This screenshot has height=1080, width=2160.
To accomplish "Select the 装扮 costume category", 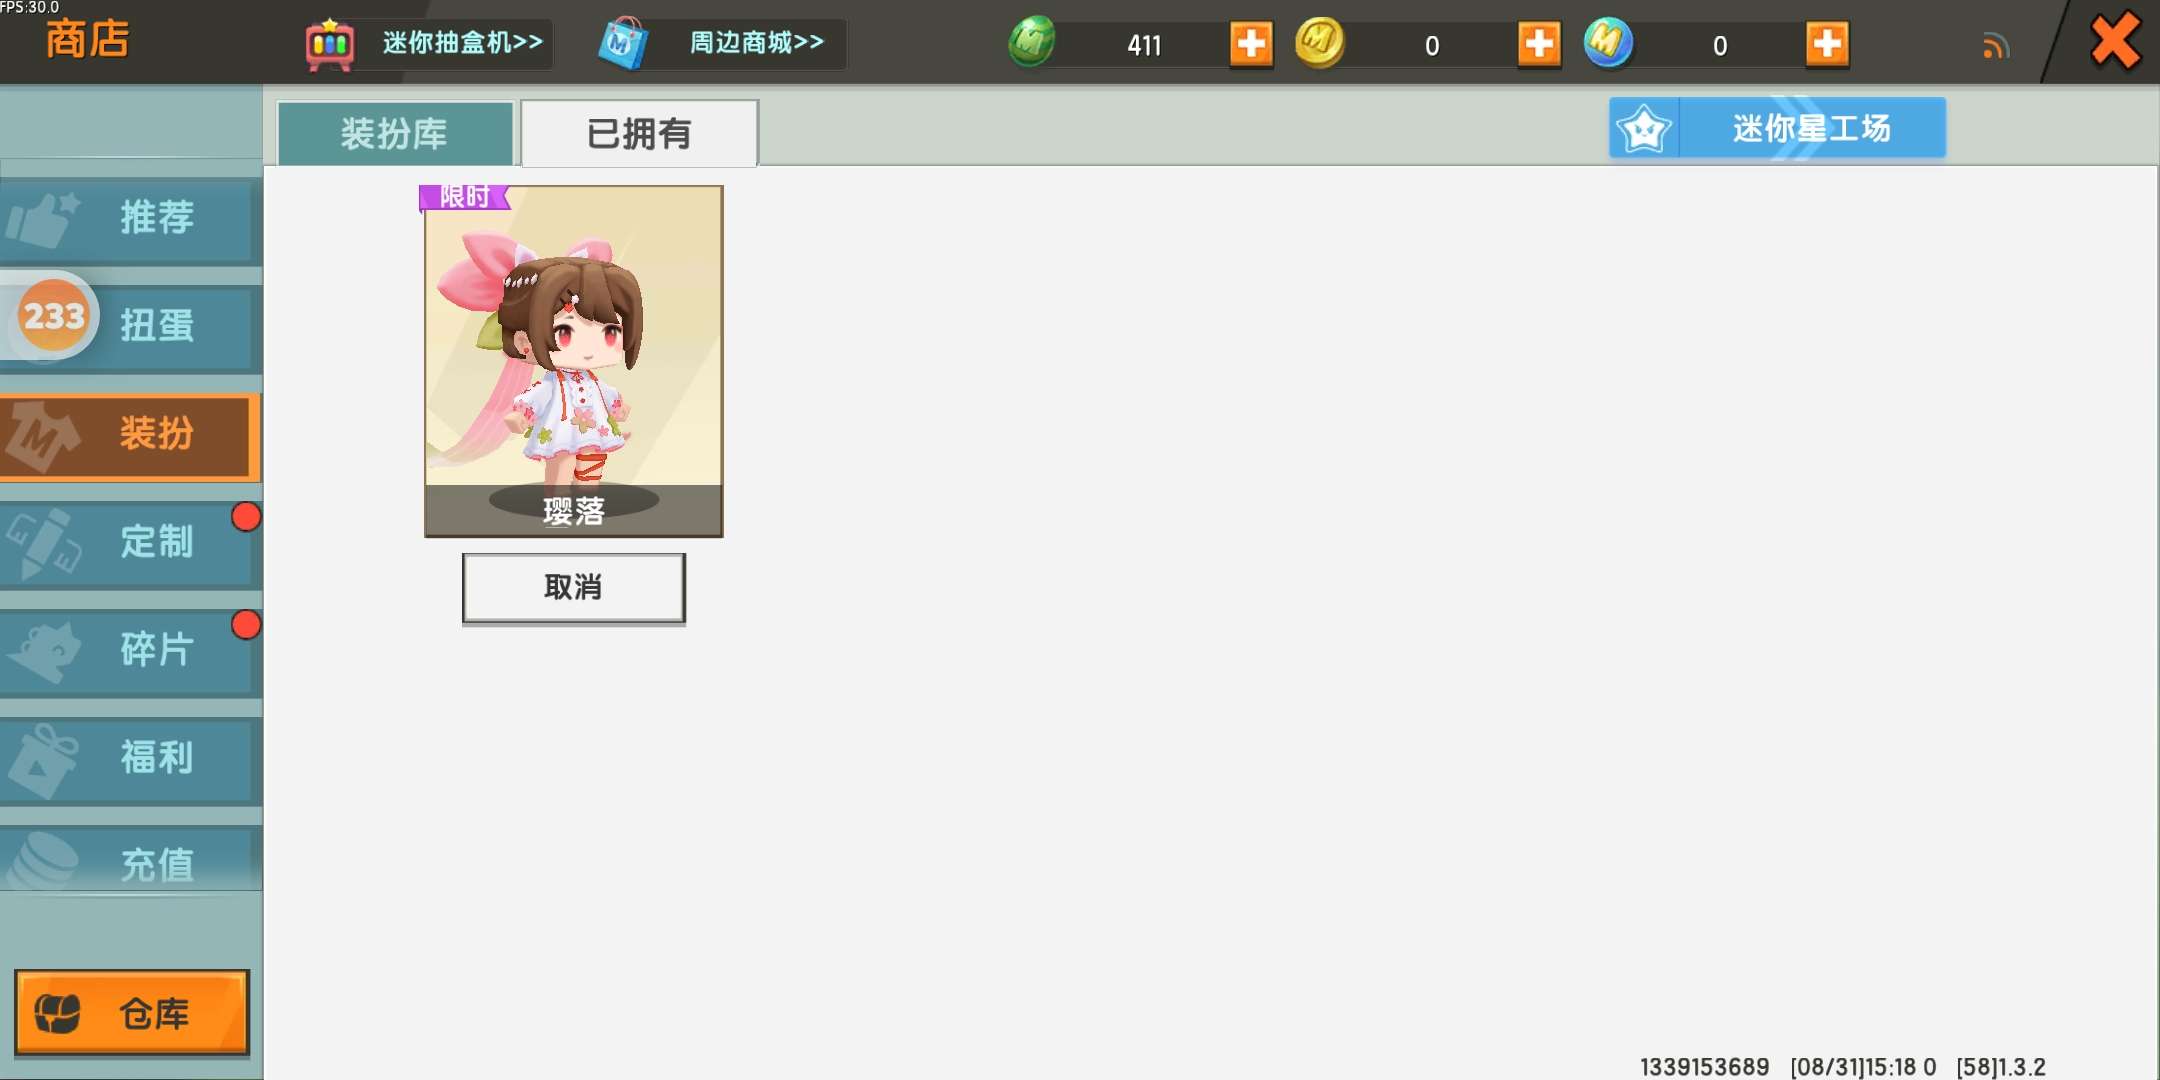I will pos(131,435).
